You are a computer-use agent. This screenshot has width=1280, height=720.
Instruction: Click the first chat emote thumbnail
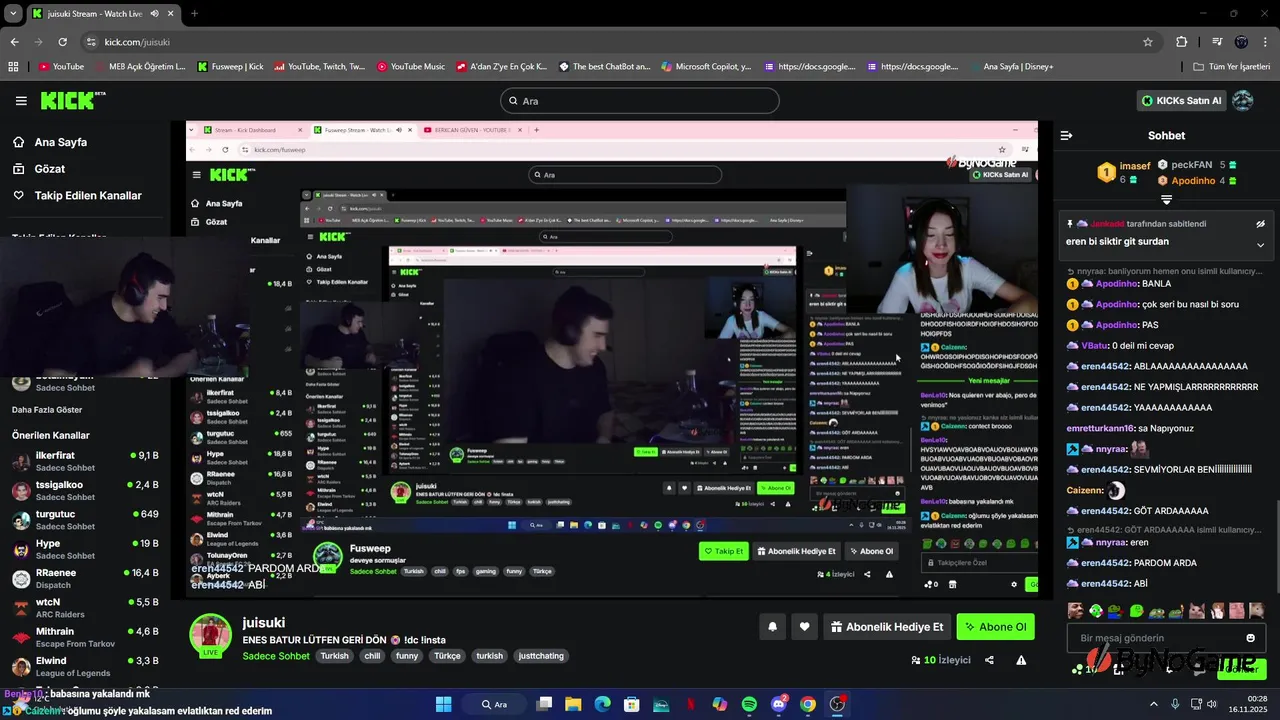[1075, 610]
